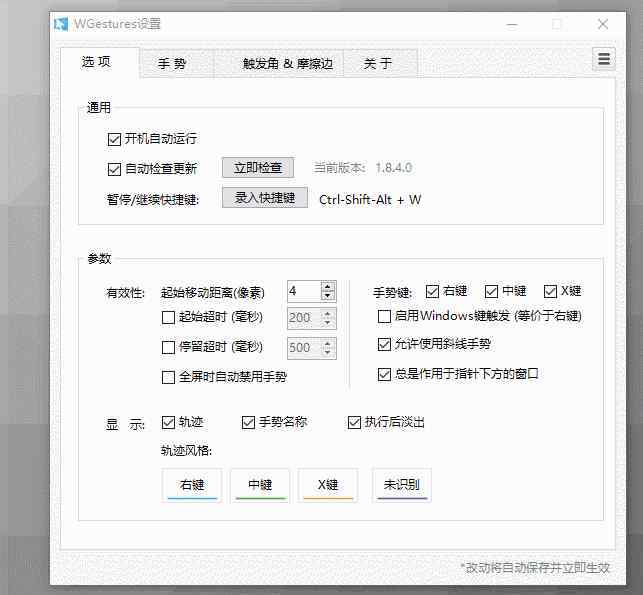This screenshot has height=595, width=643.
Task: Pick trail color for 中键 style
Action: [260, 486]
